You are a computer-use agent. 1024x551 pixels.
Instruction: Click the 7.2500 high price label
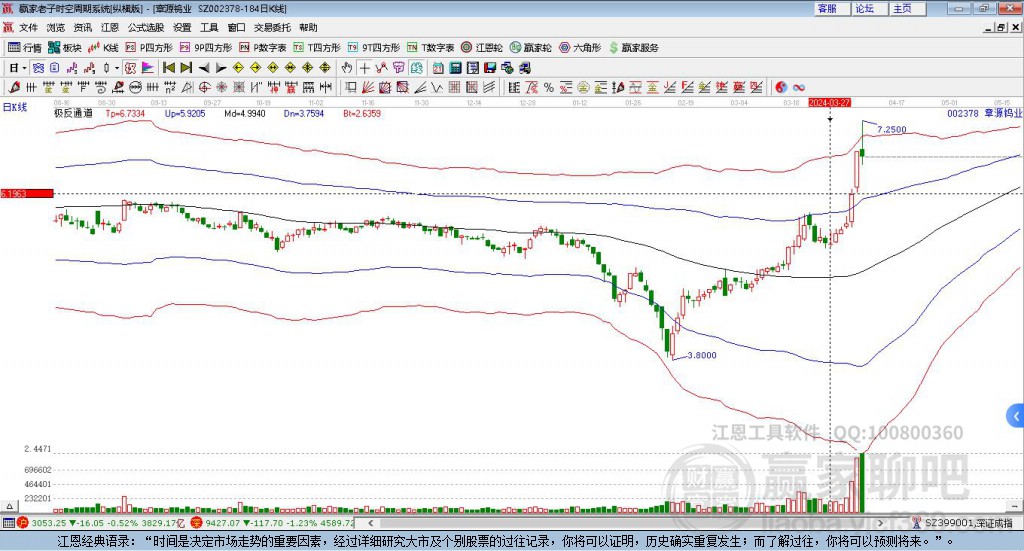click(x=891, y=129)
